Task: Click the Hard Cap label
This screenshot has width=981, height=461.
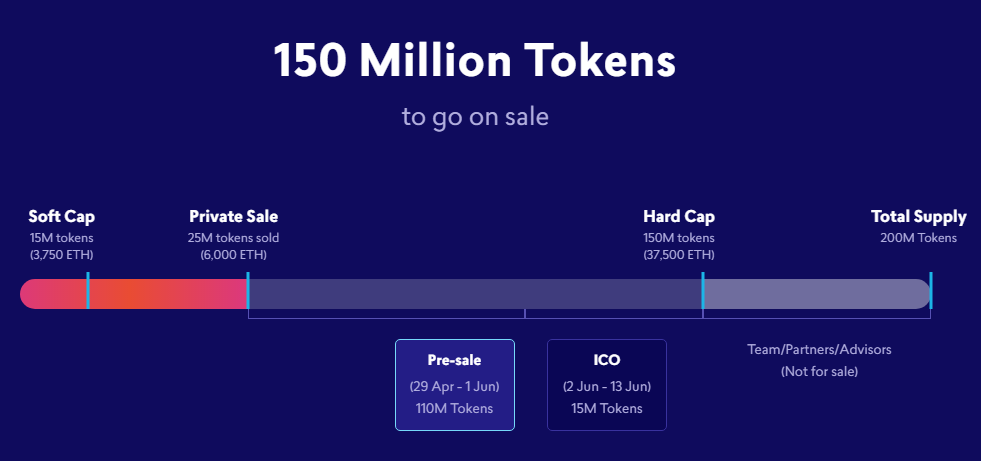Action: pos(679,216)
